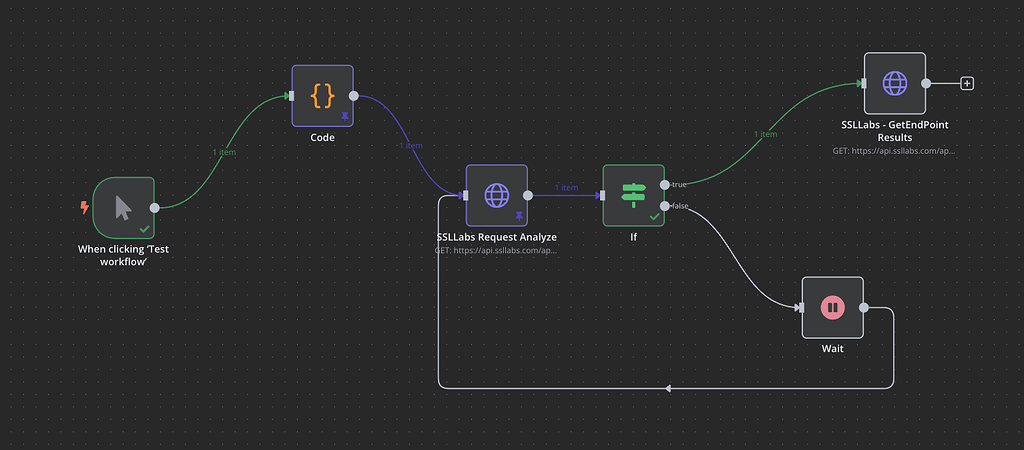Image resolution: width=1024 pixels, height=450 pixels.
Task: Click the pin icon on Request Analyze node
Action: click(x=519, y=216)
